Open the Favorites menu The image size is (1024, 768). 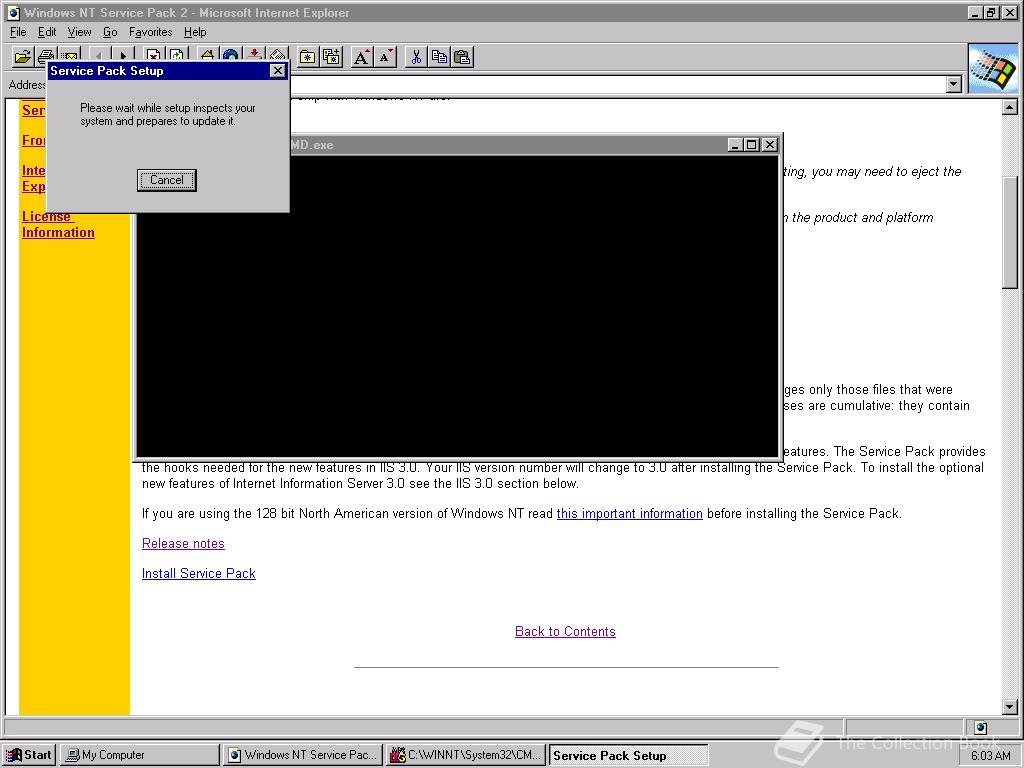(x=150, y=32)
